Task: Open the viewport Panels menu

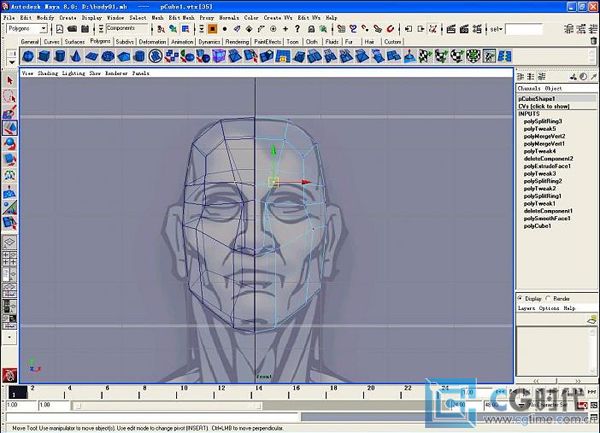Action: (140, 73)
